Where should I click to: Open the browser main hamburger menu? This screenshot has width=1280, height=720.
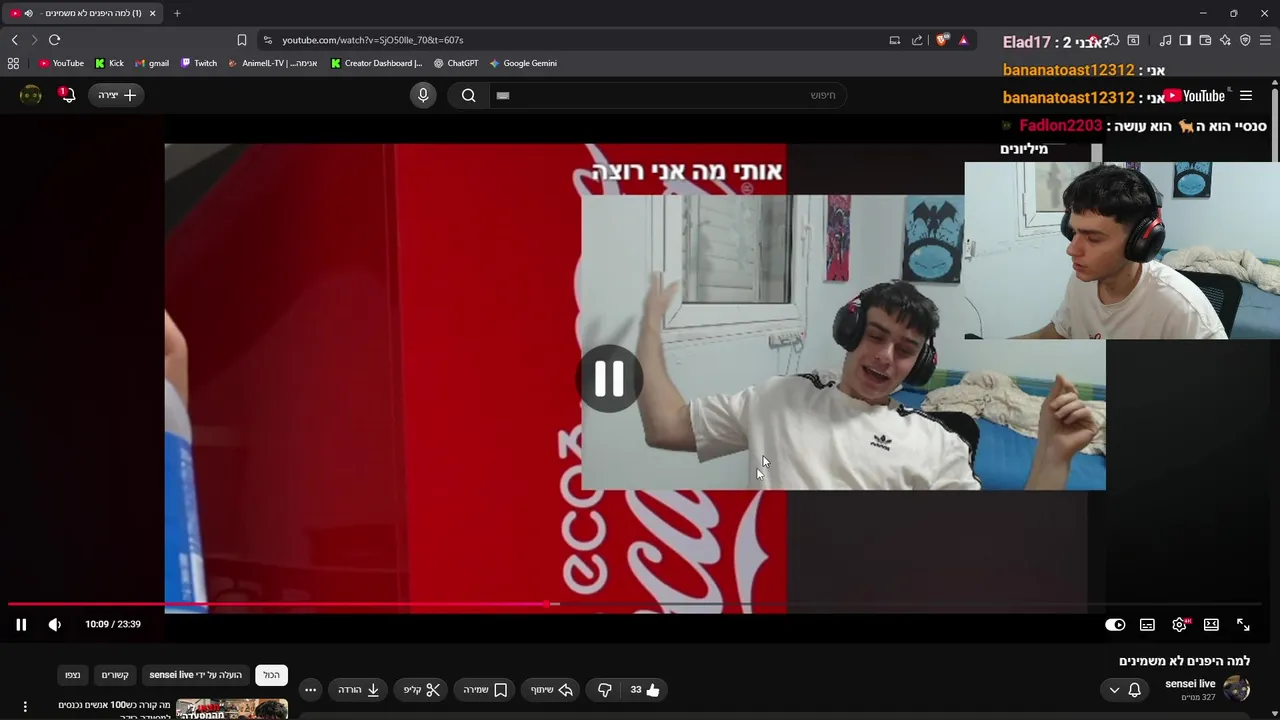point(1265,40)
